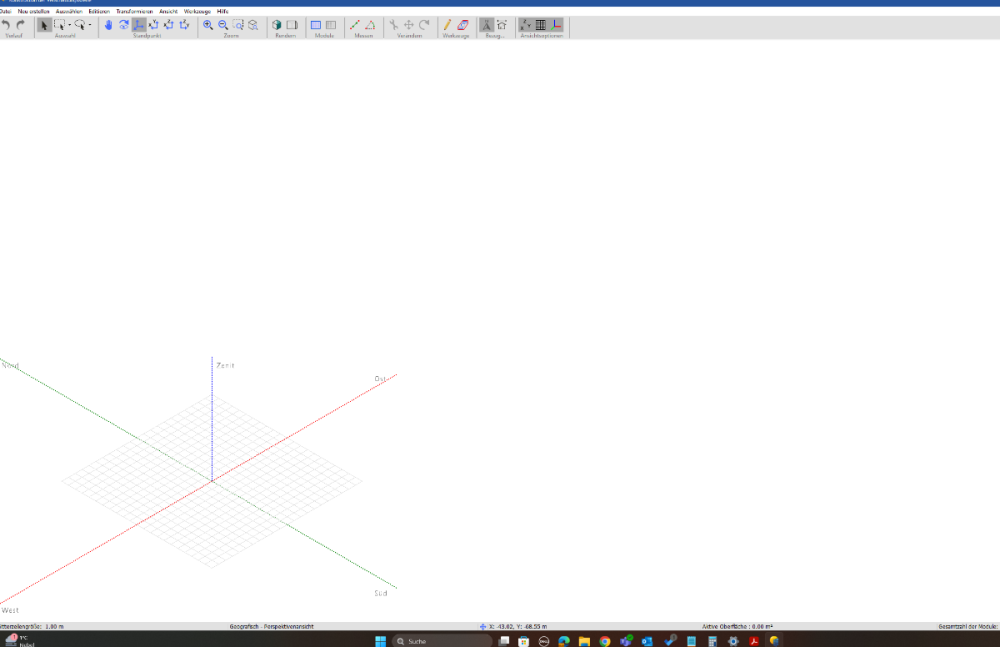Click the Undo arrow in Verlauf
This screenshot has width=1000, height=647.
click(x=6, y=24)
